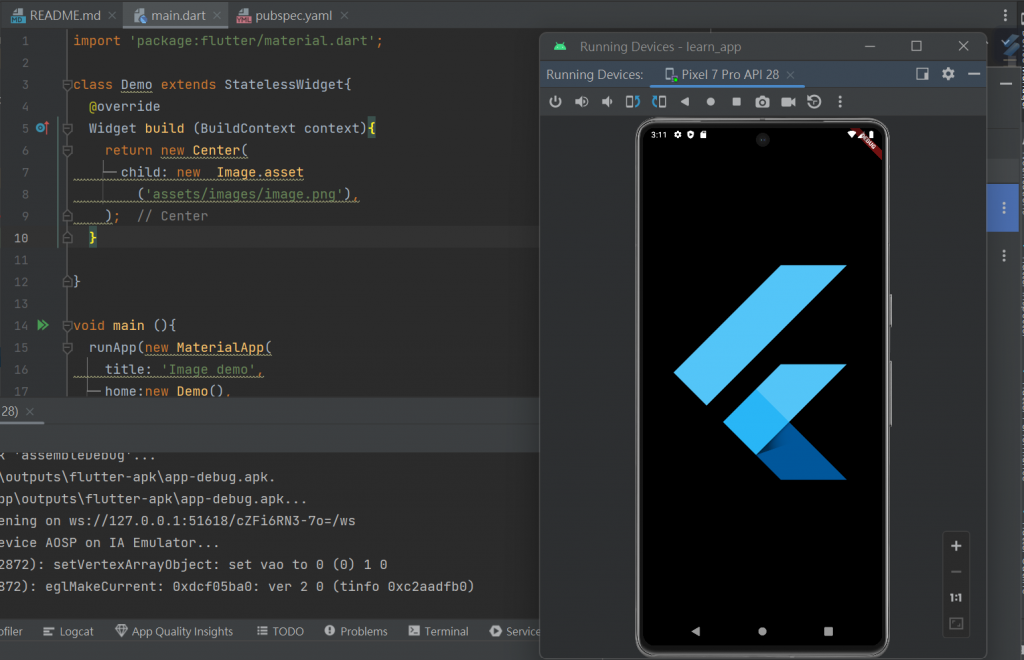Open TODO tool window

point(281,631)
